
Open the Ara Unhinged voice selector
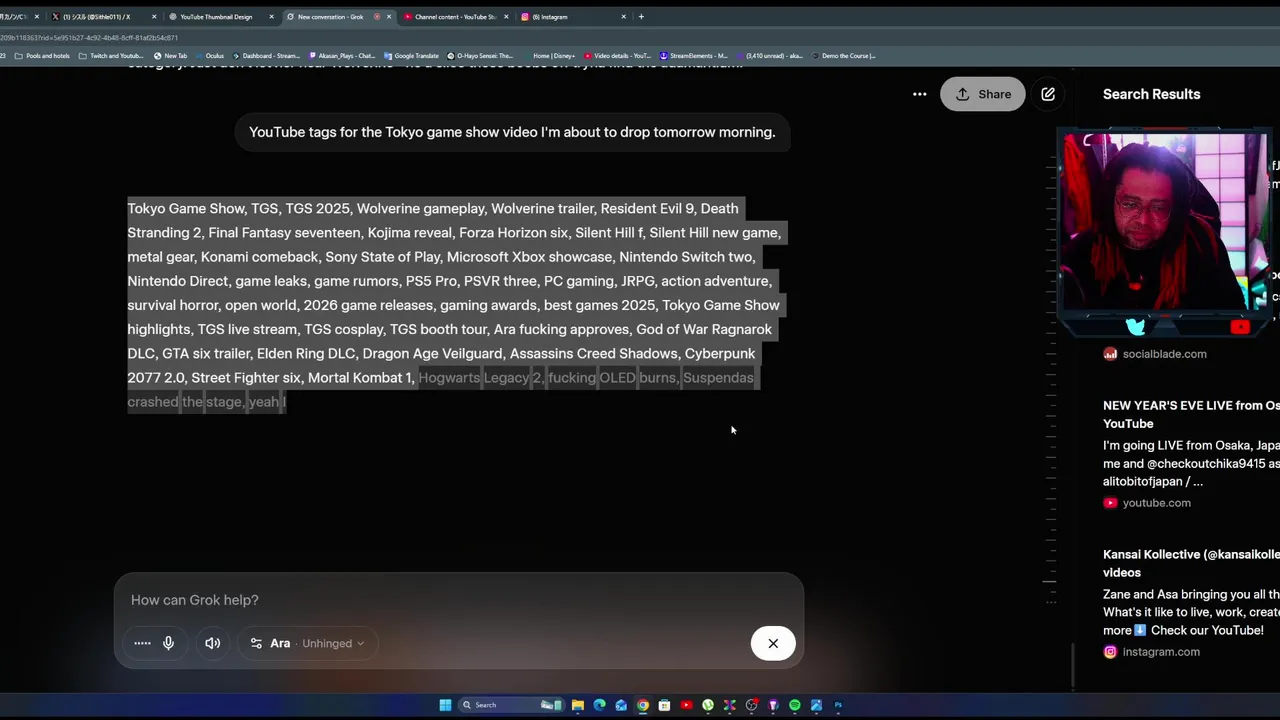coord(307,643)
